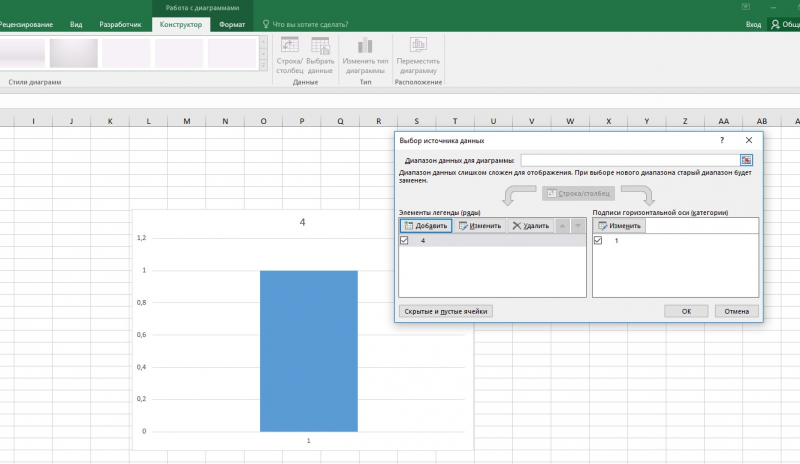Screen dimensions: 800x464
Task: Expand the chart styles gallery dropdown
Action: pyautogui.click(x=263, y=65)
